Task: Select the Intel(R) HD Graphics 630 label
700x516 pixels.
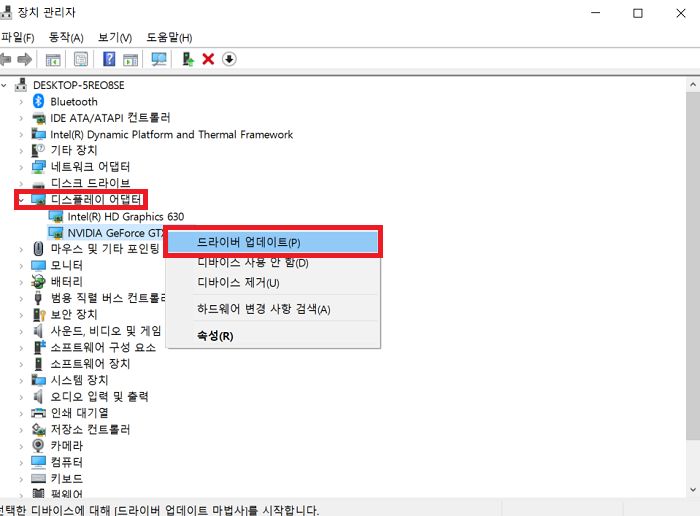Action: 125,216
